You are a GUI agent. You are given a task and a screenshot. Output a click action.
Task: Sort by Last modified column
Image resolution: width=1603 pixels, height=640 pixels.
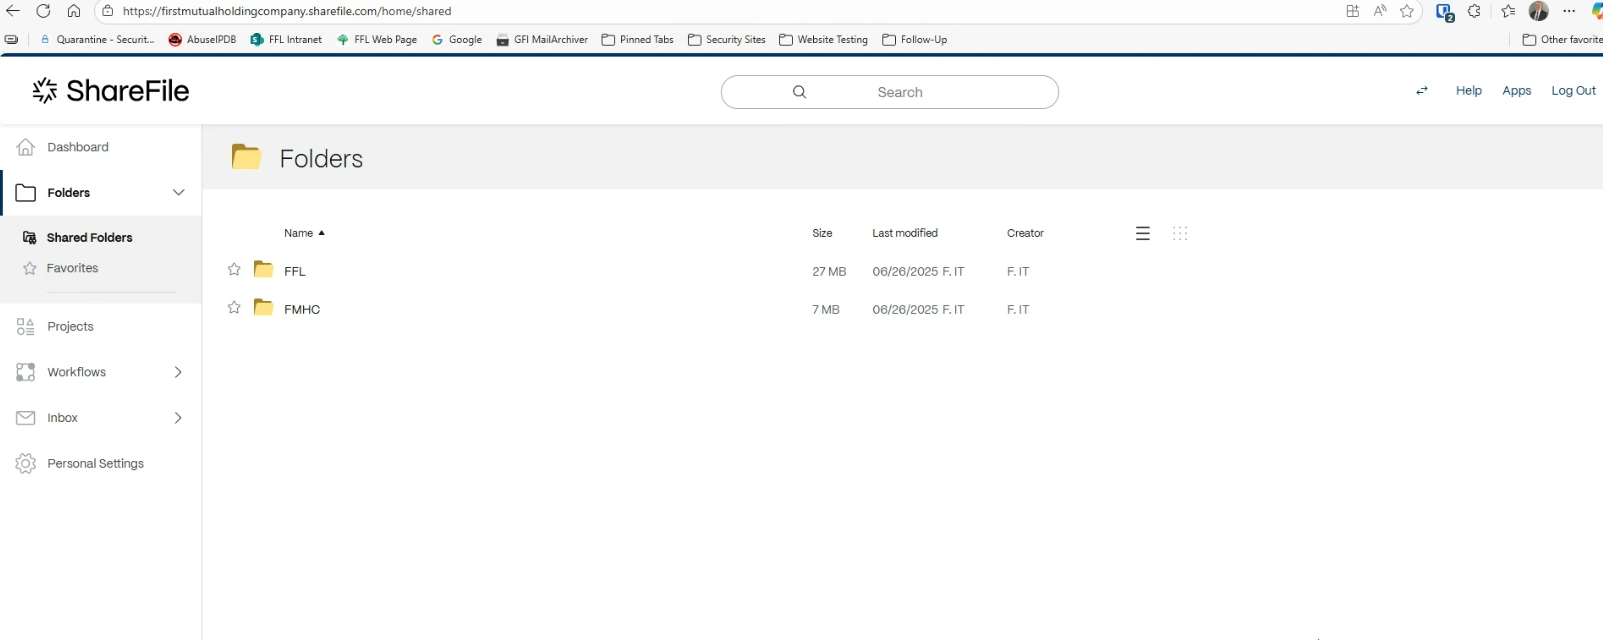[905, 233]
